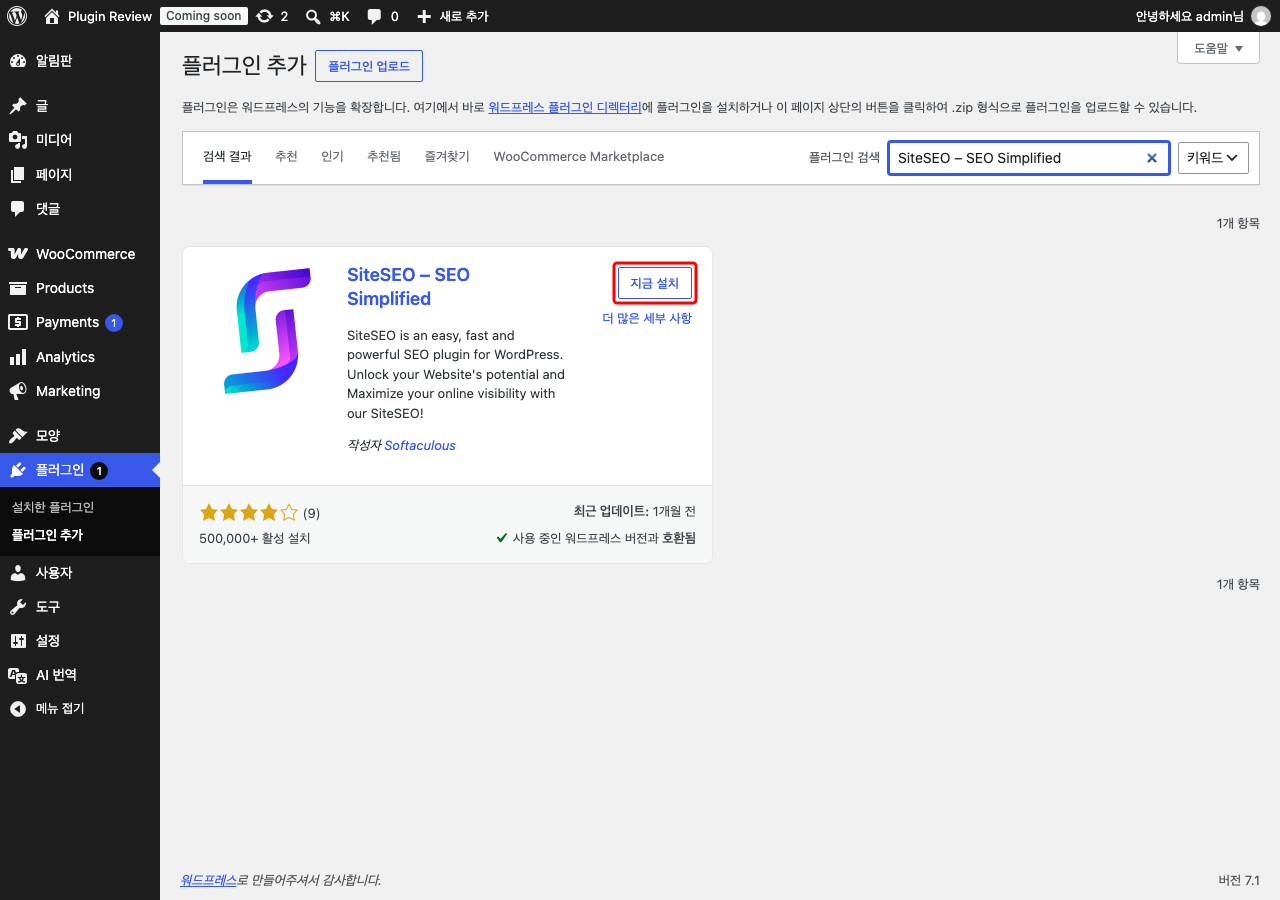Visit site via the home icon
Viewport: 1280px width, 900px height.
[x=52, y=16]
